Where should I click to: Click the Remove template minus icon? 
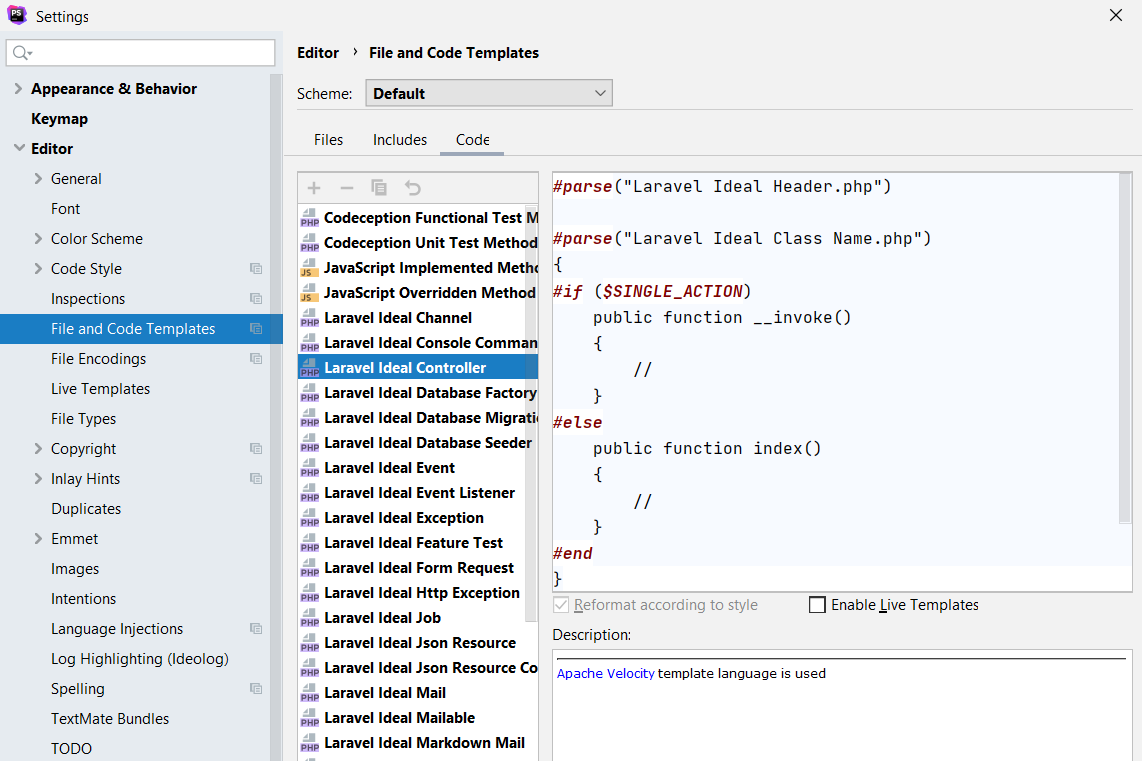[347, 188]
